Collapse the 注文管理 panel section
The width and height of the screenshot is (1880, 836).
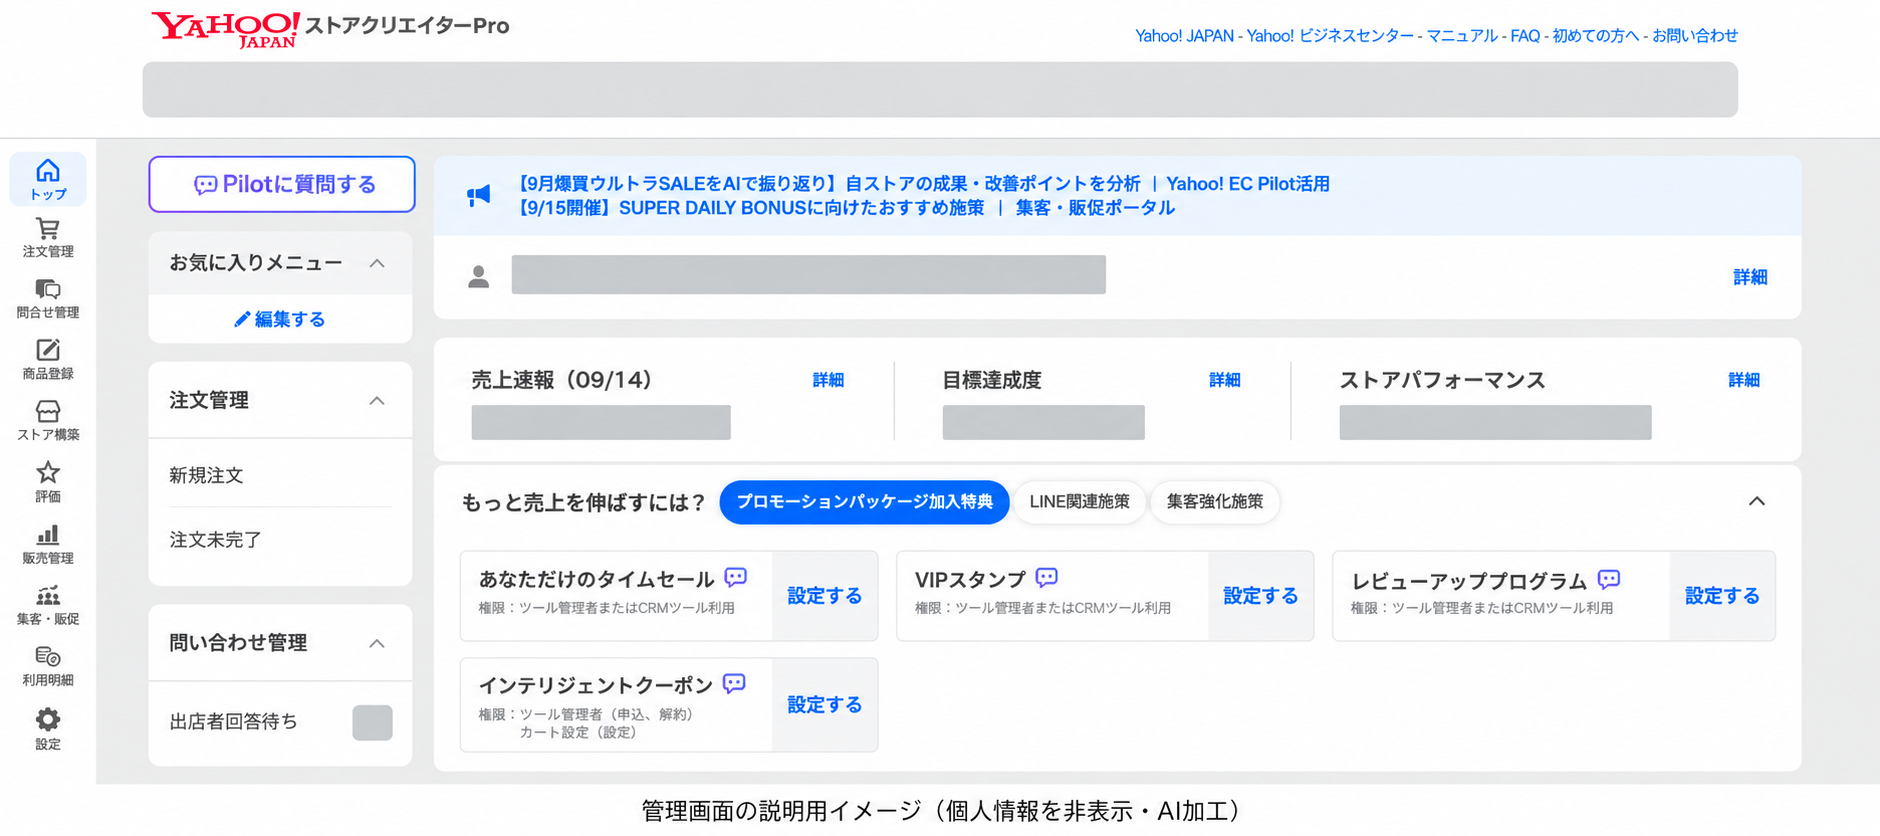pyautogui.click(x=377, y=400)
